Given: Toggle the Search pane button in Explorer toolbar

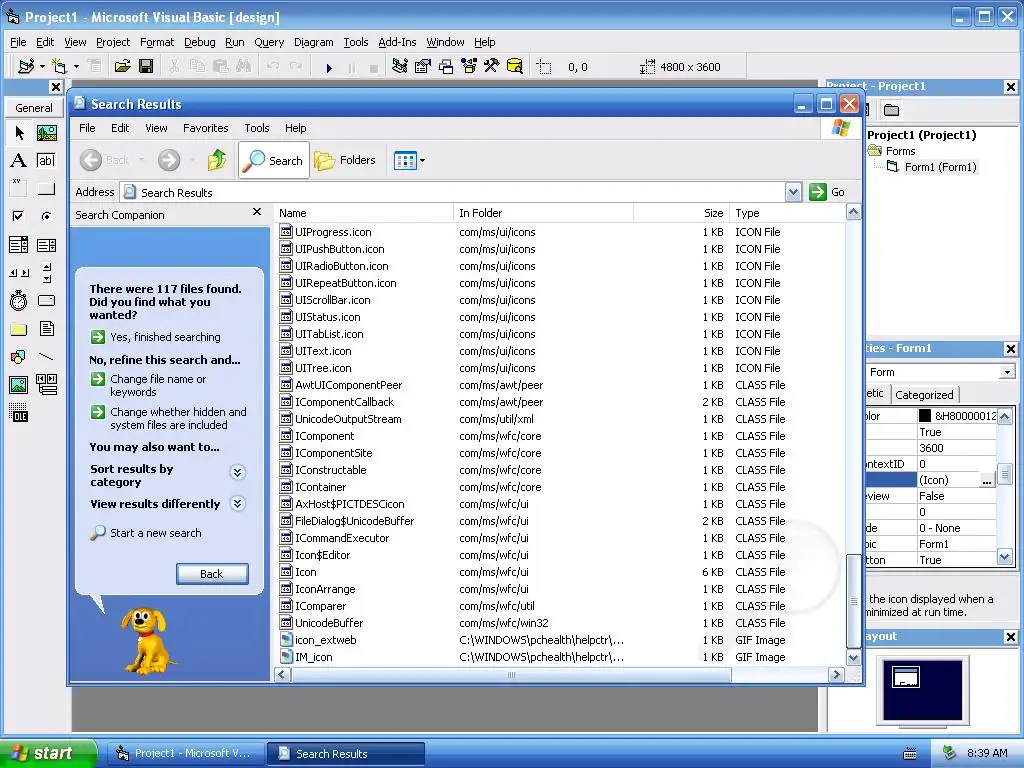Looking at the screenshot, I should coord(273,160).
